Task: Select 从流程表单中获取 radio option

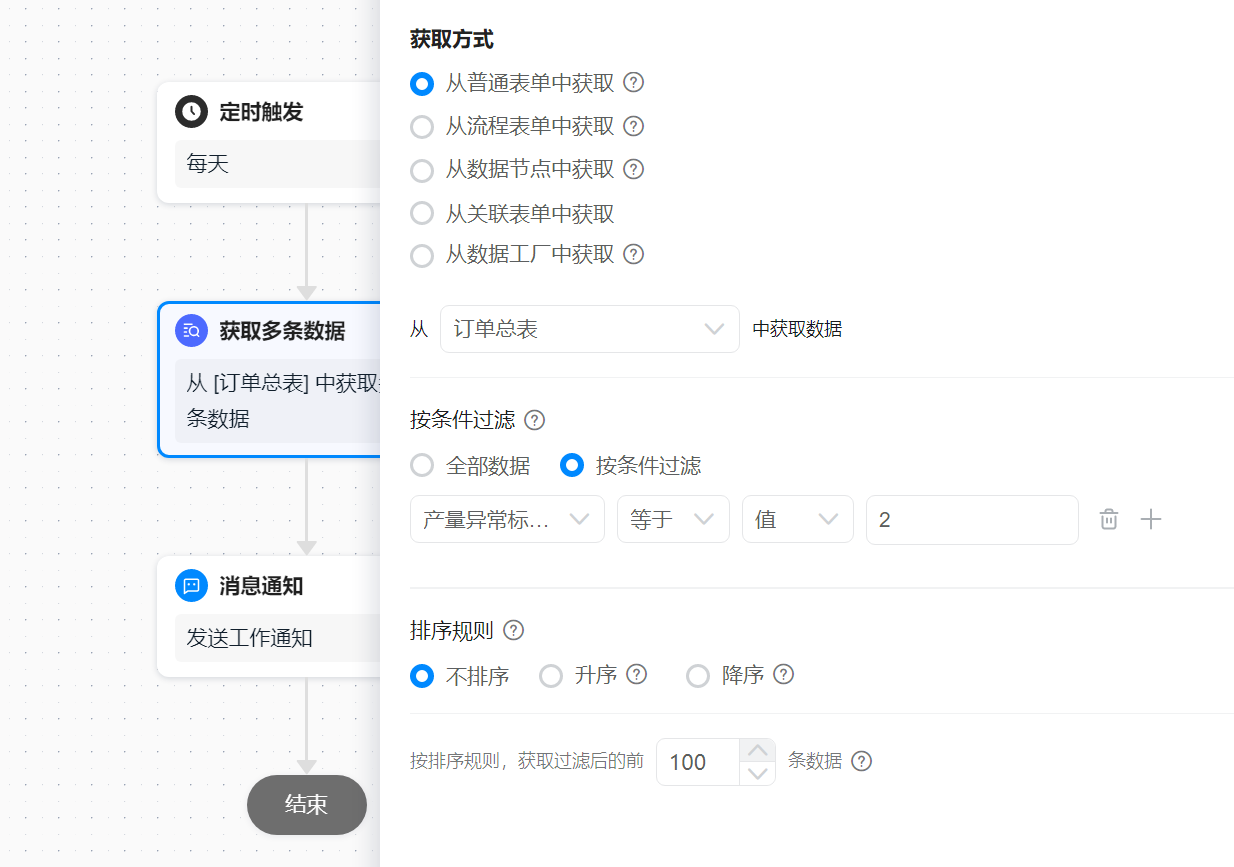Action: (x=422, y=127)
